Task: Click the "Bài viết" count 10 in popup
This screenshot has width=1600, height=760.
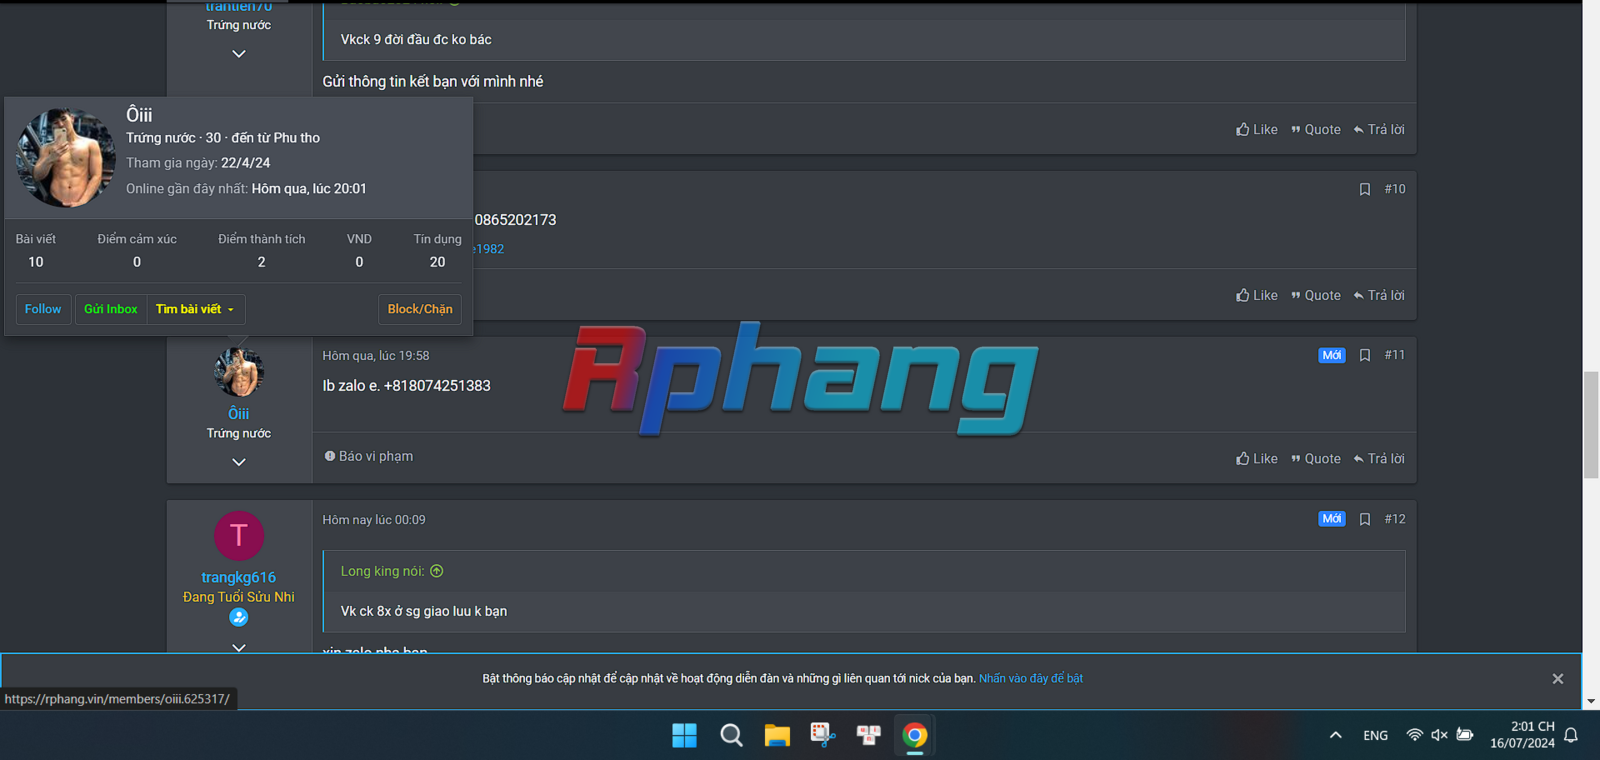Action: (36, 262)
